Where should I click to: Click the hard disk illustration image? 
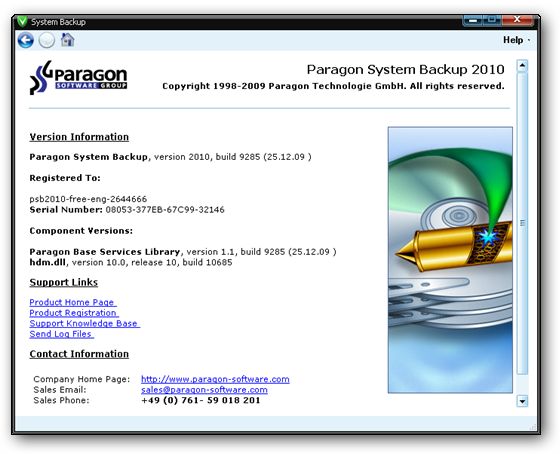[450, 260]
